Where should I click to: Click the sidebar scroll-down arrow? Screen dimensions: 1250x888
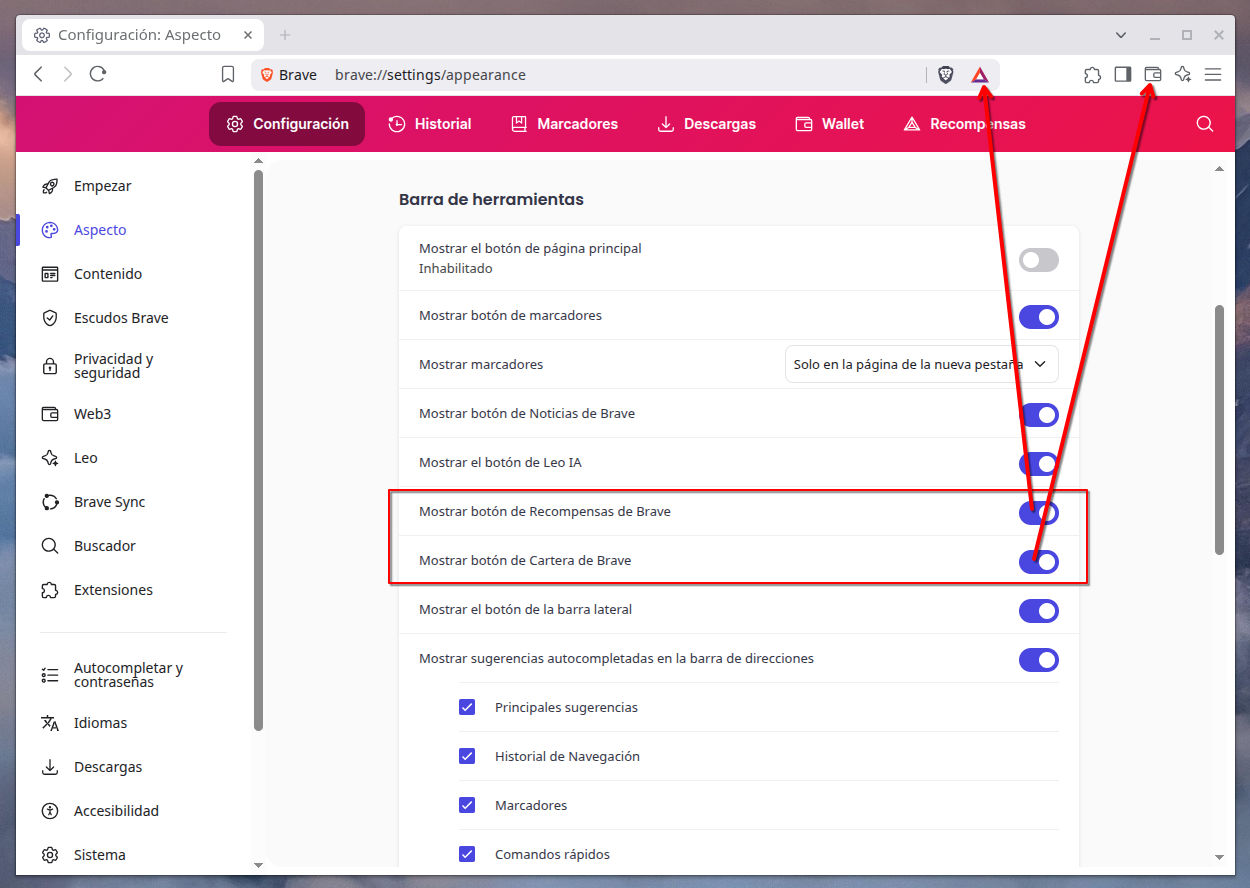pyautogui.click(x=258, y=864)
